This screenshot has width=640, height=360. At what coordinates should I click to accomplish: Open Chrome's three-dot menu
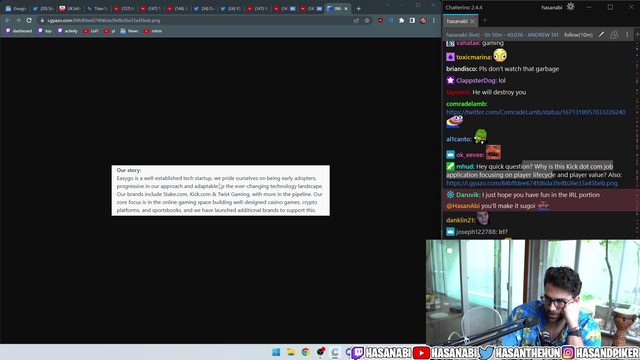(434, 20)
